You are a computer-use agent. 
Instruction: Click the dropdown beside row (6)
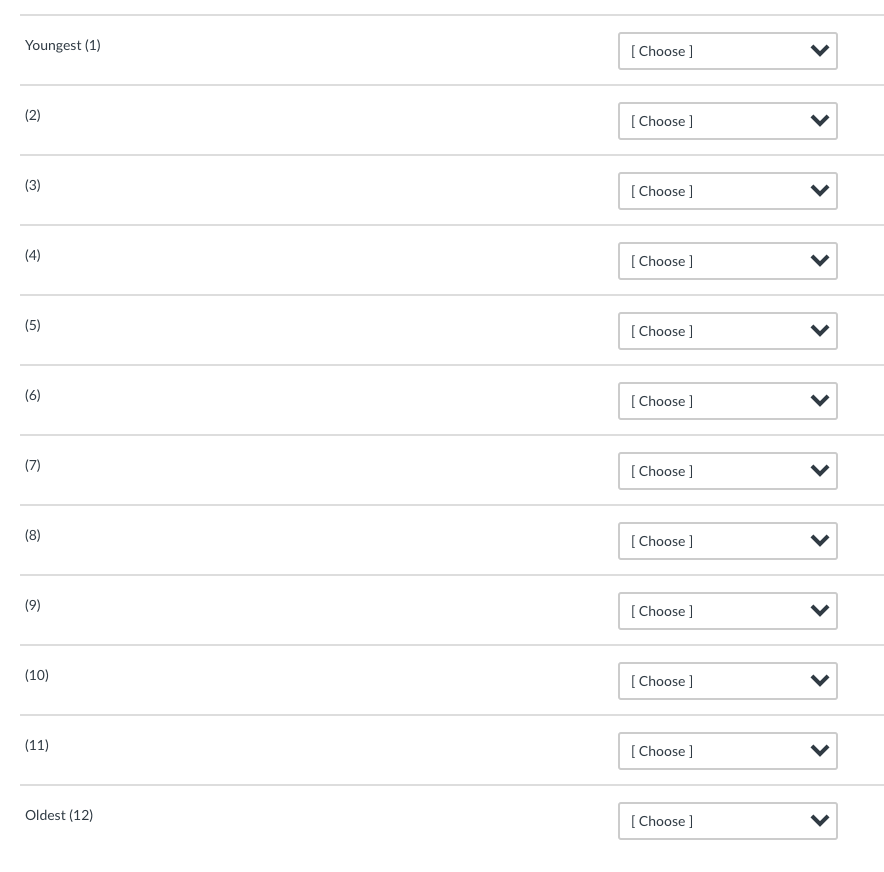(727, 401)
